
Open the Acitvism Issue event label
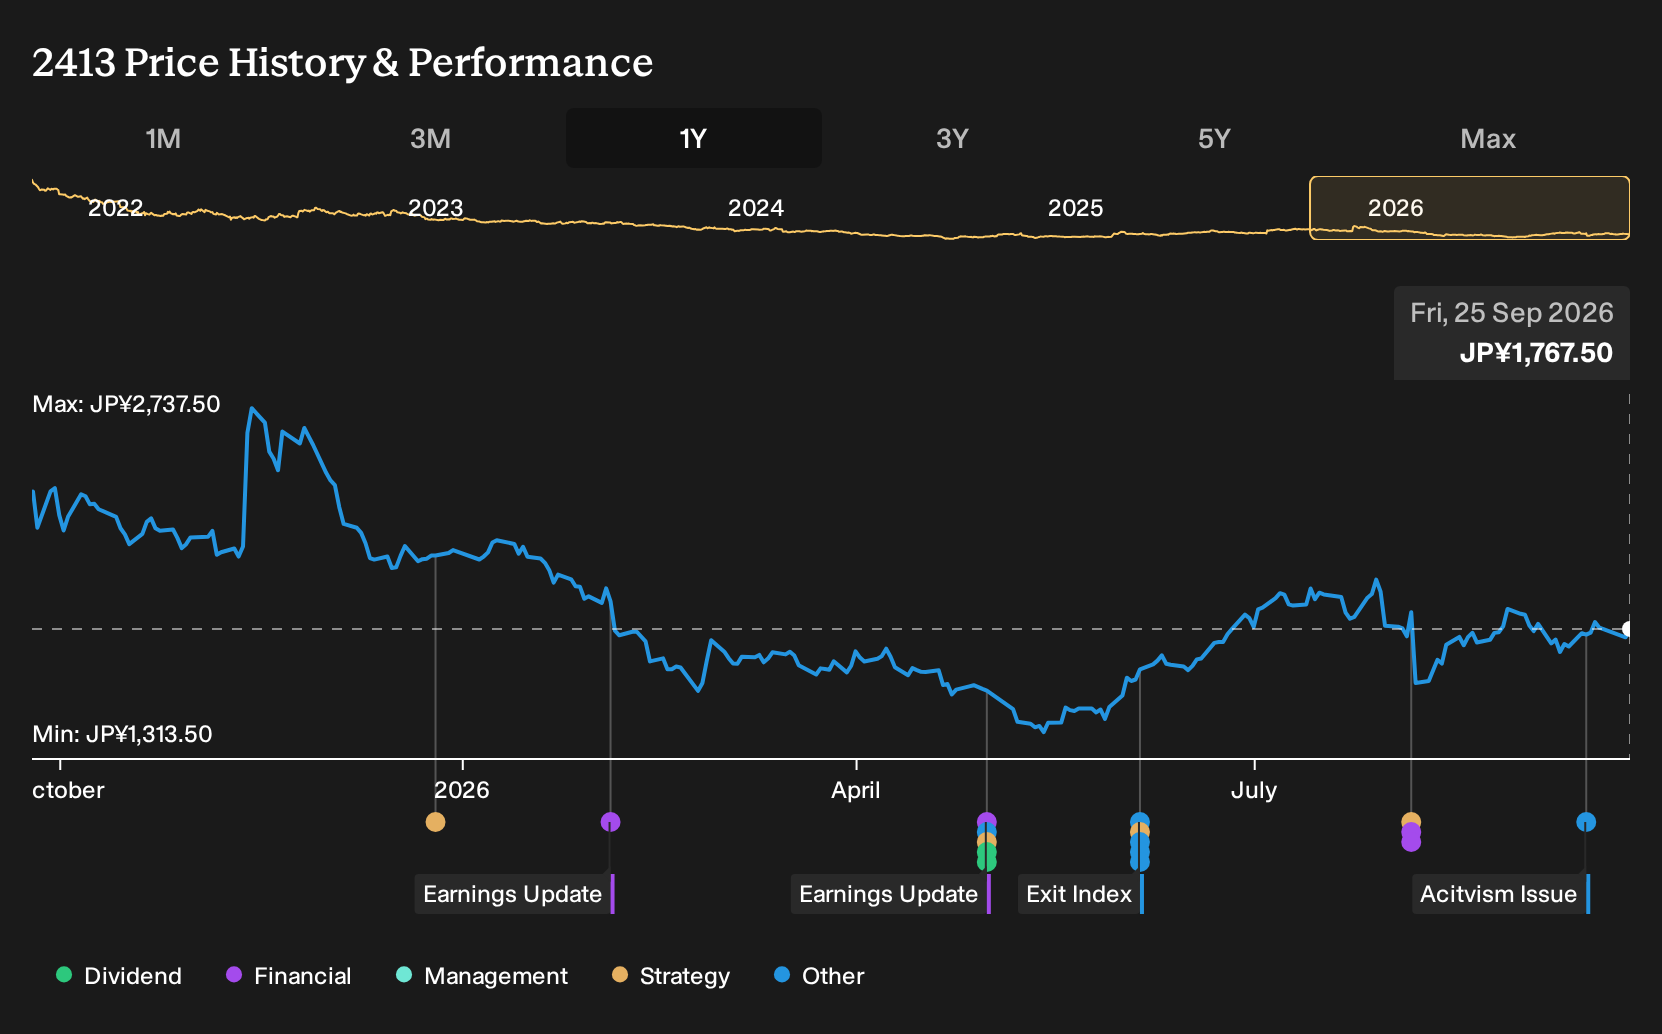coord(1501,894)
